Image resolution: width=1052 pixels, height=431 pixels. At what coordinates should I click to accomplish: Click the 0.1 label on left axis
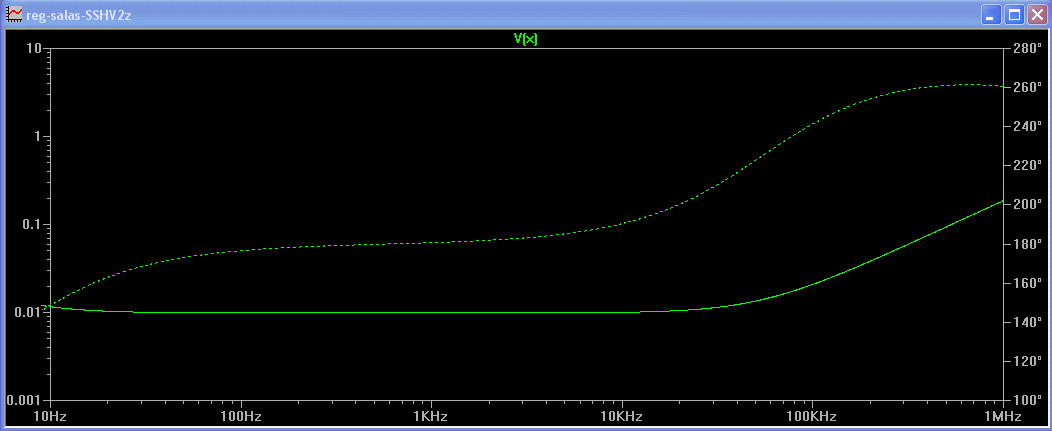(32, 224)
